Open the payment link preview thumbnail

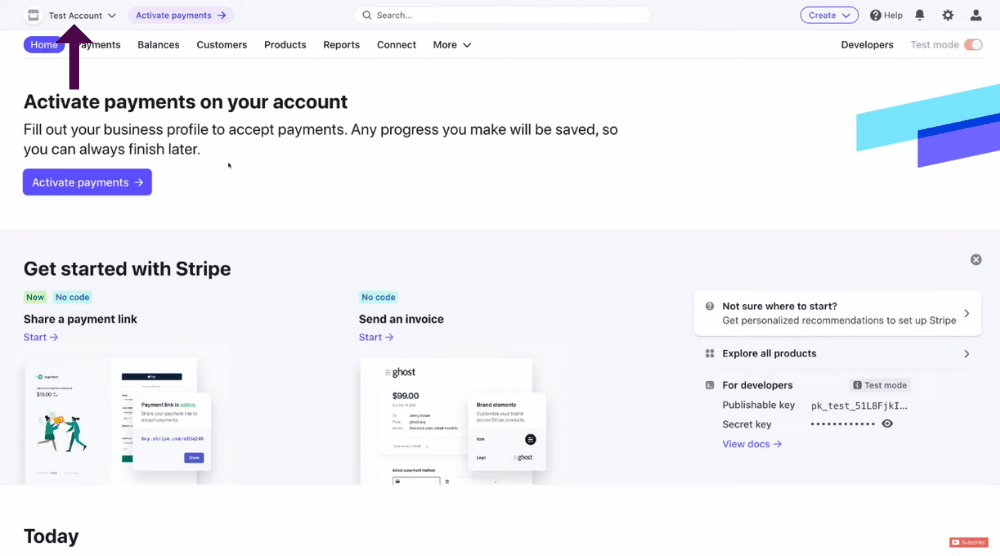click(x=118, y=421)
